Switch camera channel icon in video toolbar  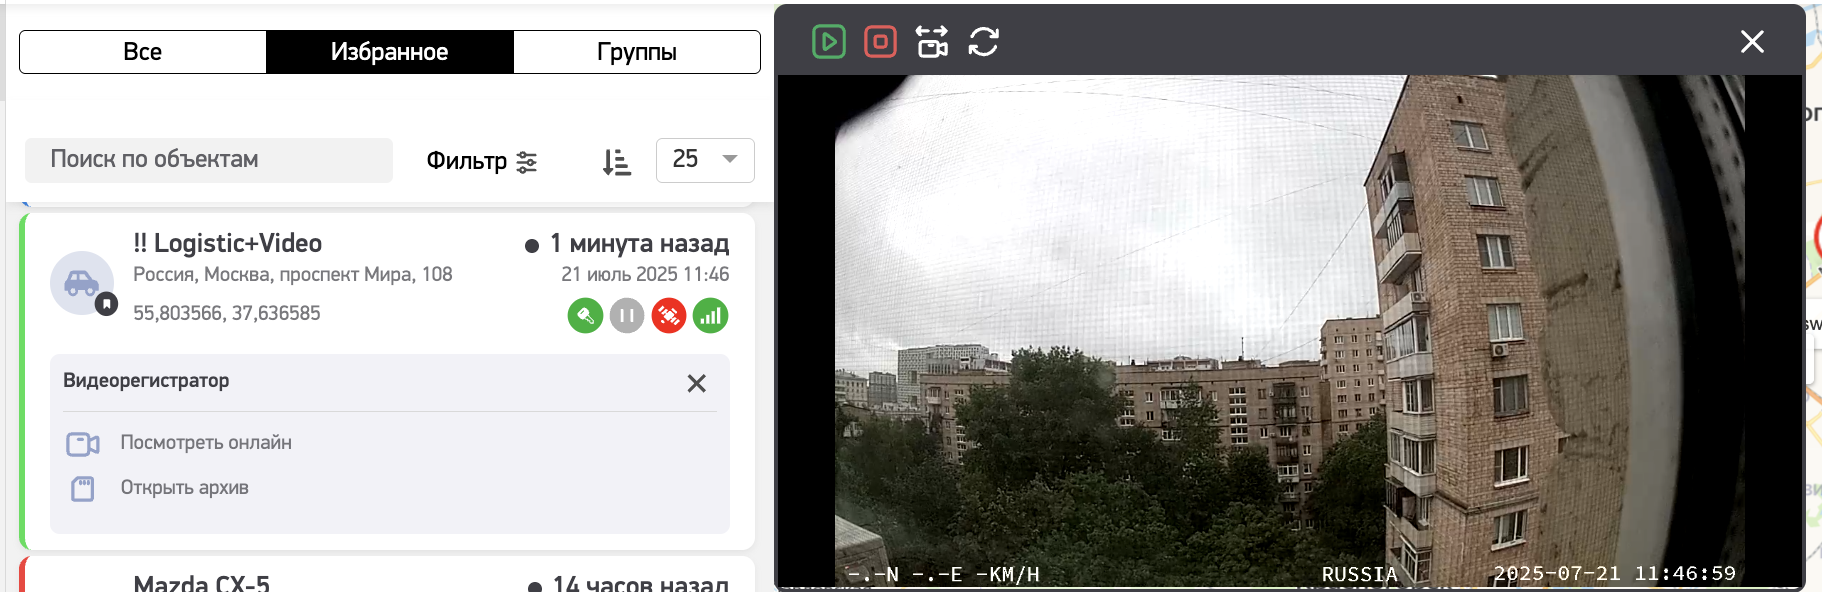click(x=932, y=42)
